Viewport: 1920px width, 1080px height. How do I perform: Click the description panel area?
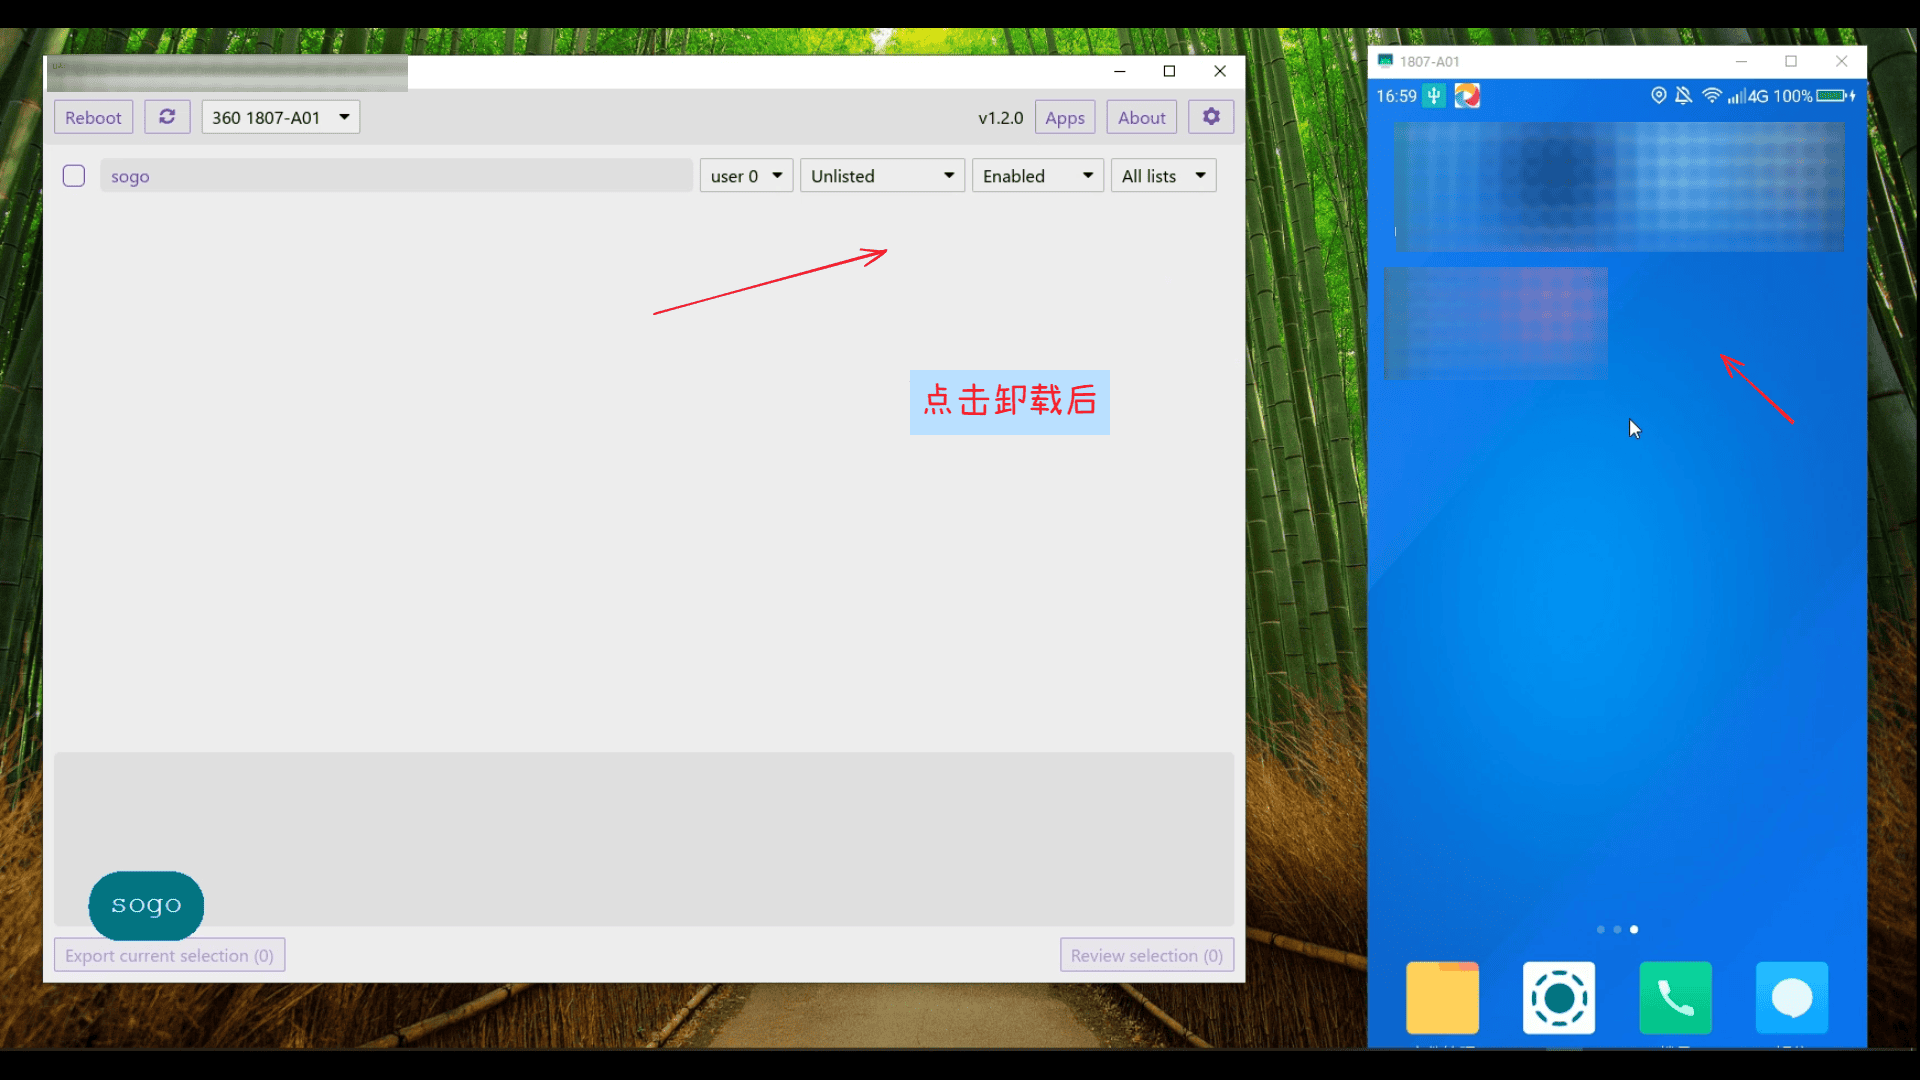click(644, 838)
